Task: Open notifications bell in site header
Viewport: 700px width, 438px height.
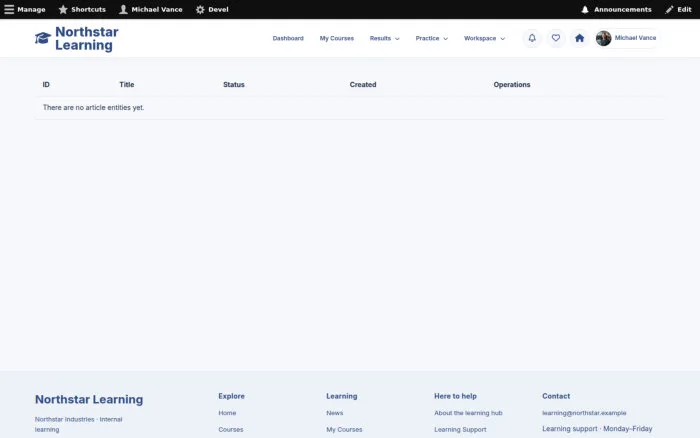Action: pos(532,38)
